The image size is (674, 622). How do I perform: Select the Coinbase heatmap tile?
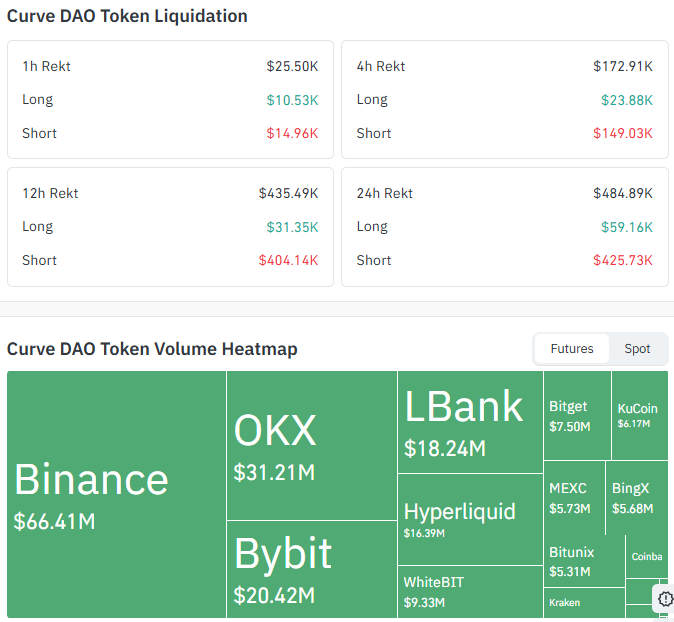coord(646,557)
